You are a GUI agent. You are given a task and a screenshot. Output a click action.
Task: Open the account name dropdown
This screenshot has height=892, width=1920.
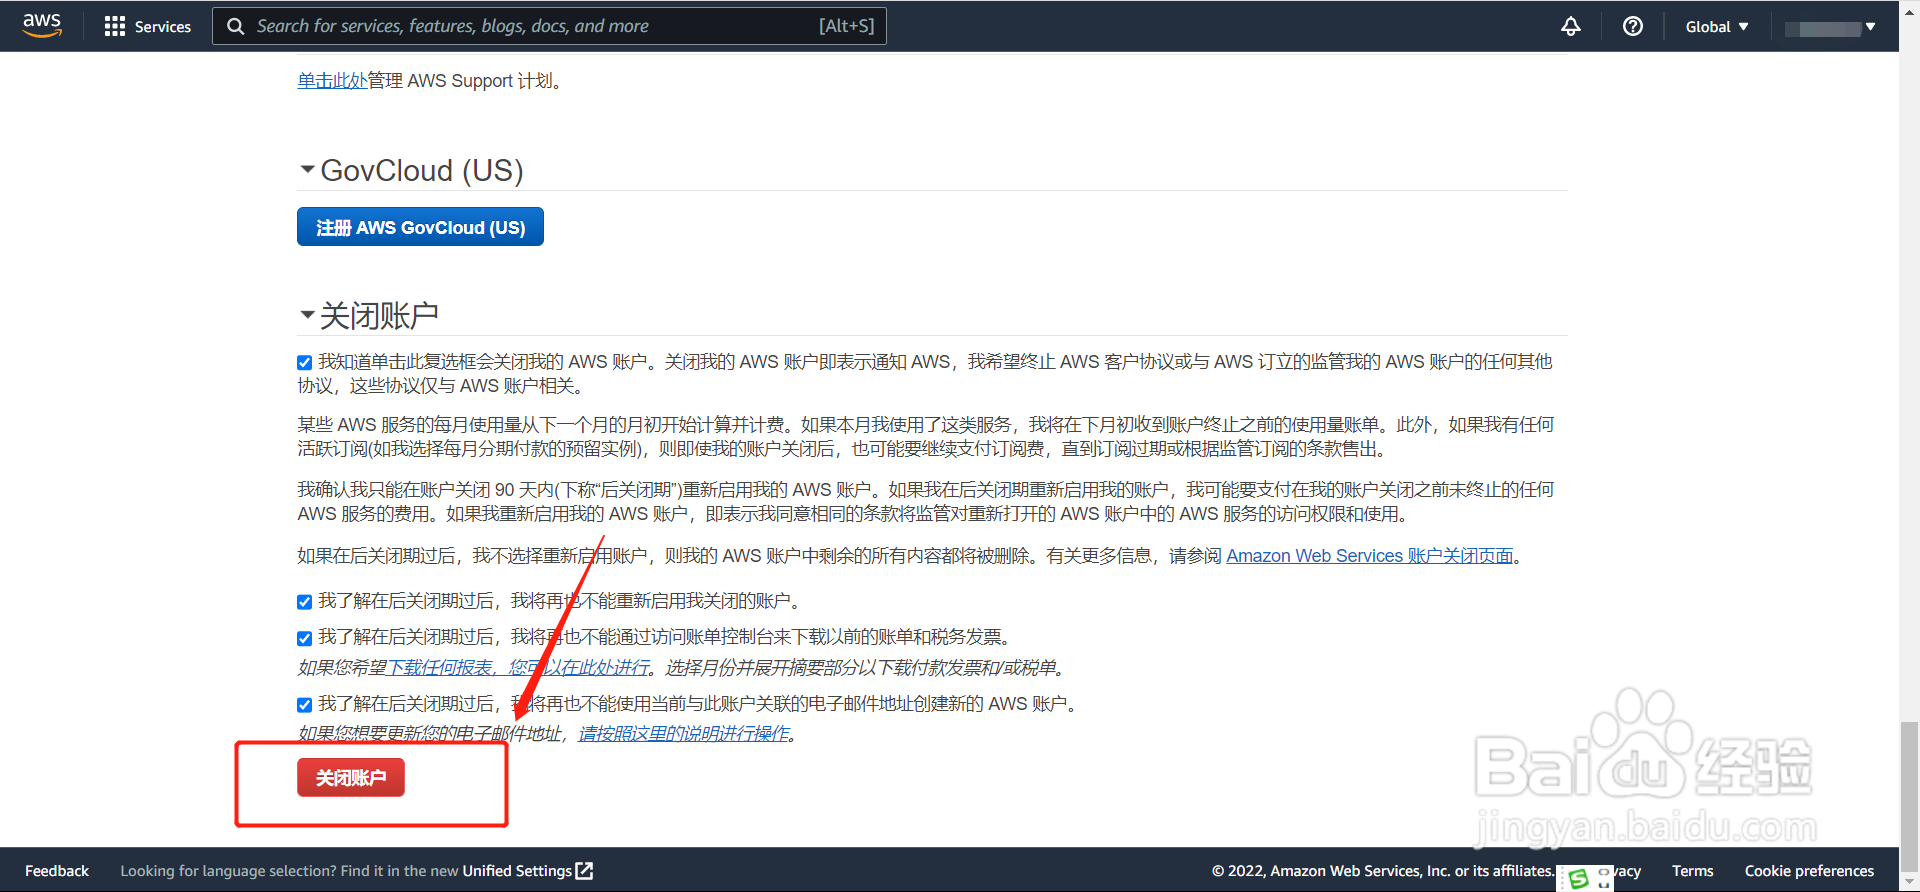(1830, 27)
